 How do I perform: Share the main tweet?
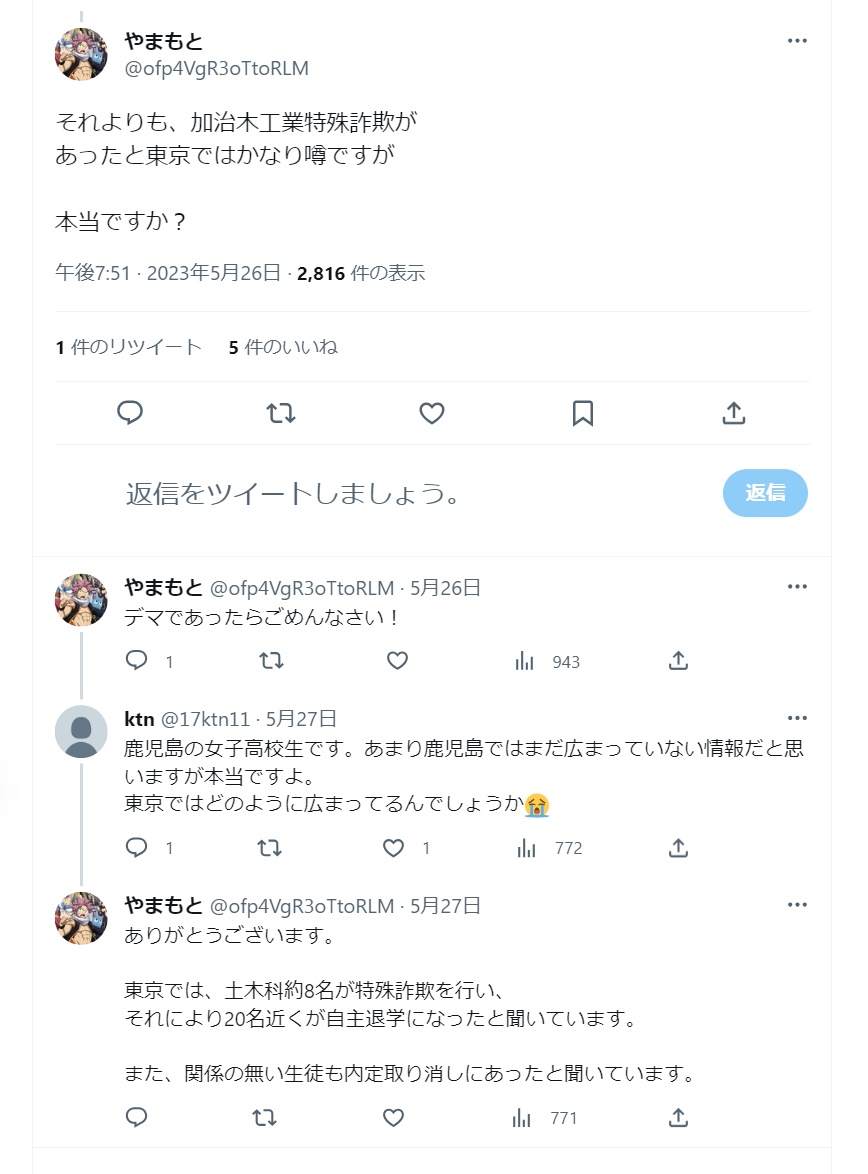point(733,413)
